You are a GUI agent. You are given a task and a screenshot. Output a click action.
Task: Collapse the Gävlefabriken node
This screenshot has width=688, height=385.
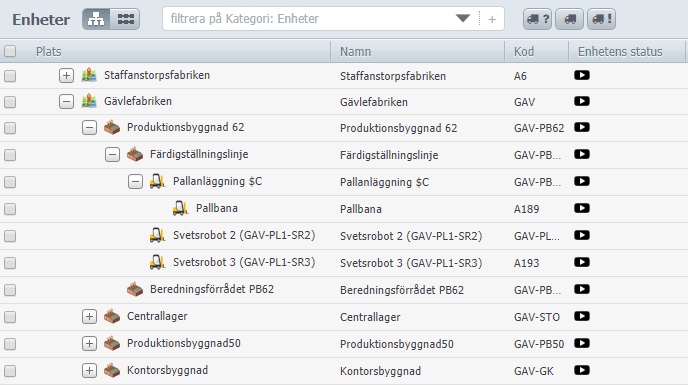(x=66, y=101)
